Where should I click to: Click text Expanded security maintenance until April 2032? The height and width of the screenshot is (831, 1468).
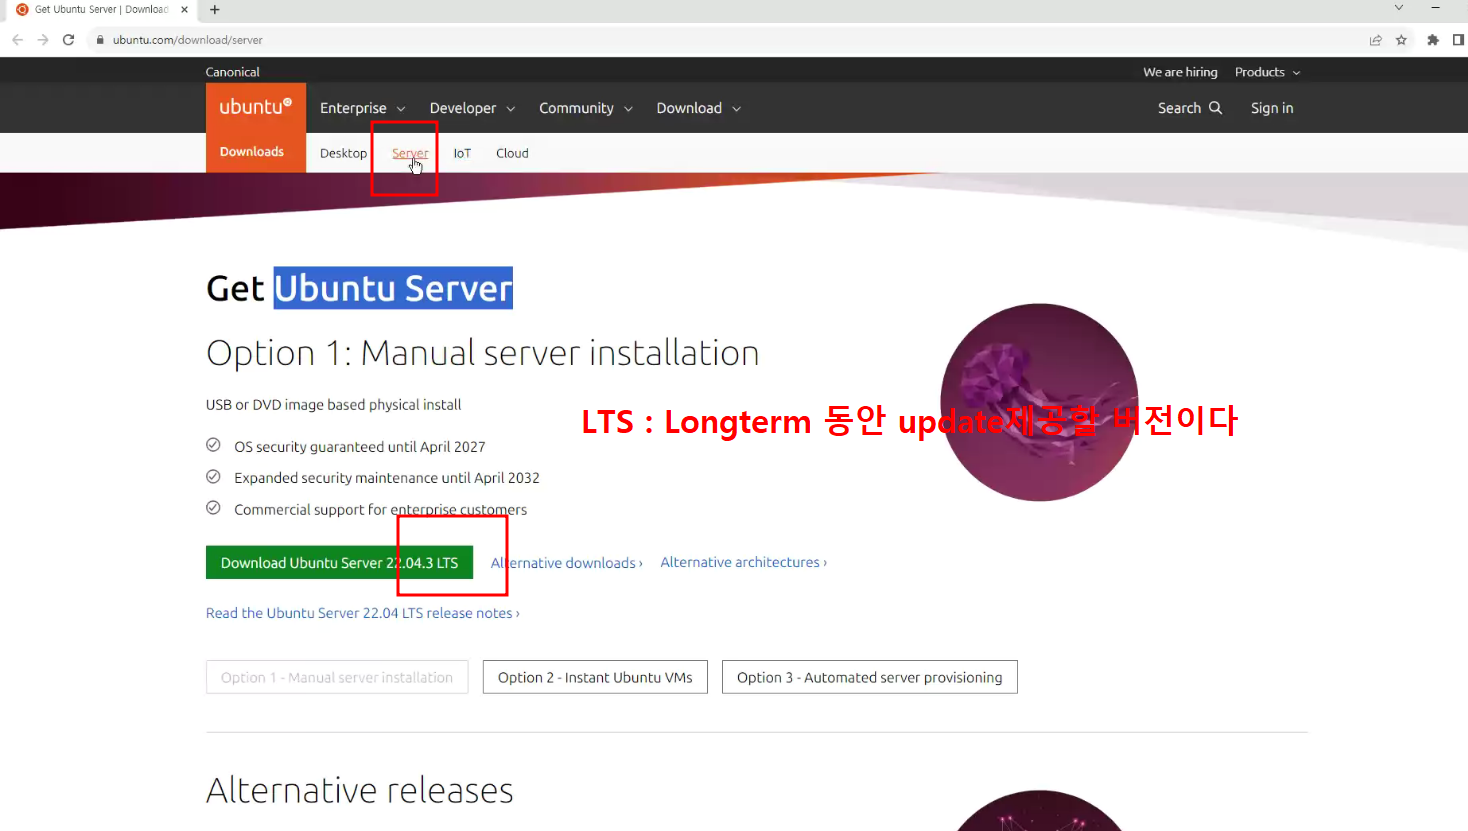click(x=387, y=478)
